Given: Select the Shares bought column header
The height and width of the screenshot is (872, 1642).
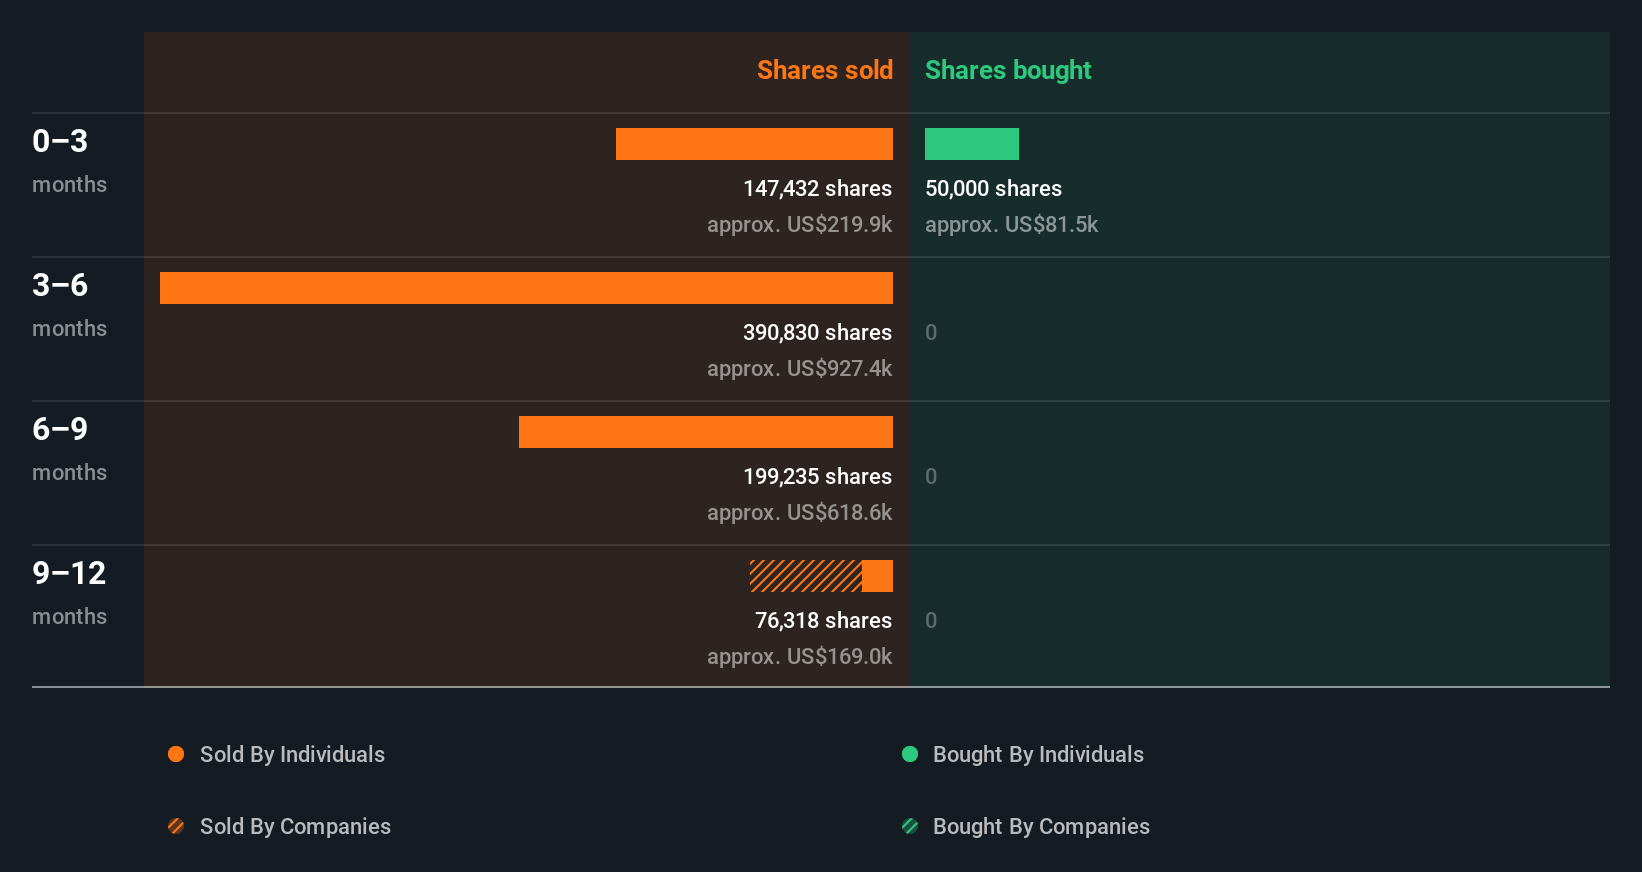Looking at the screenshot, I should point(1008,70).
